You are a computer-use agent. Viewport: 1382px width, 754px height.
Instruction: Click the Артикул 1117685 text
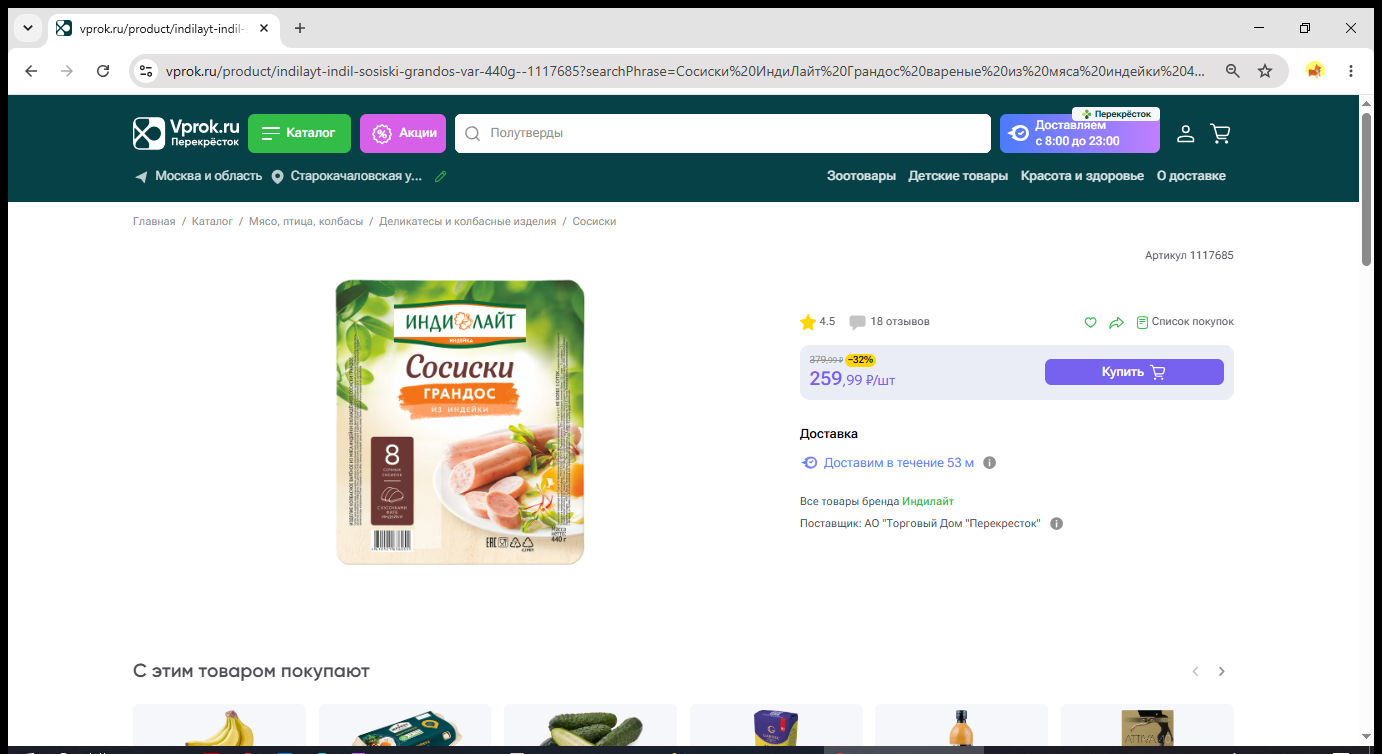tap(1189, 256)
